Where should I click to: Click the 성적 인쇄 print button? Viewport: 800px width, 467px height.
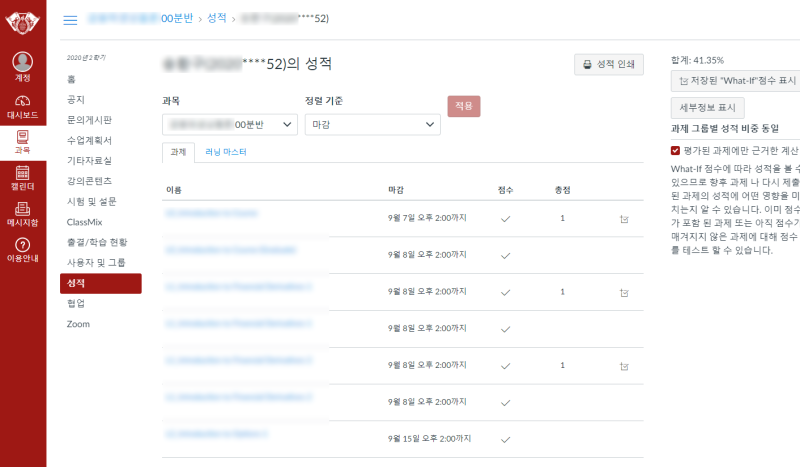(x=609, y=64)
